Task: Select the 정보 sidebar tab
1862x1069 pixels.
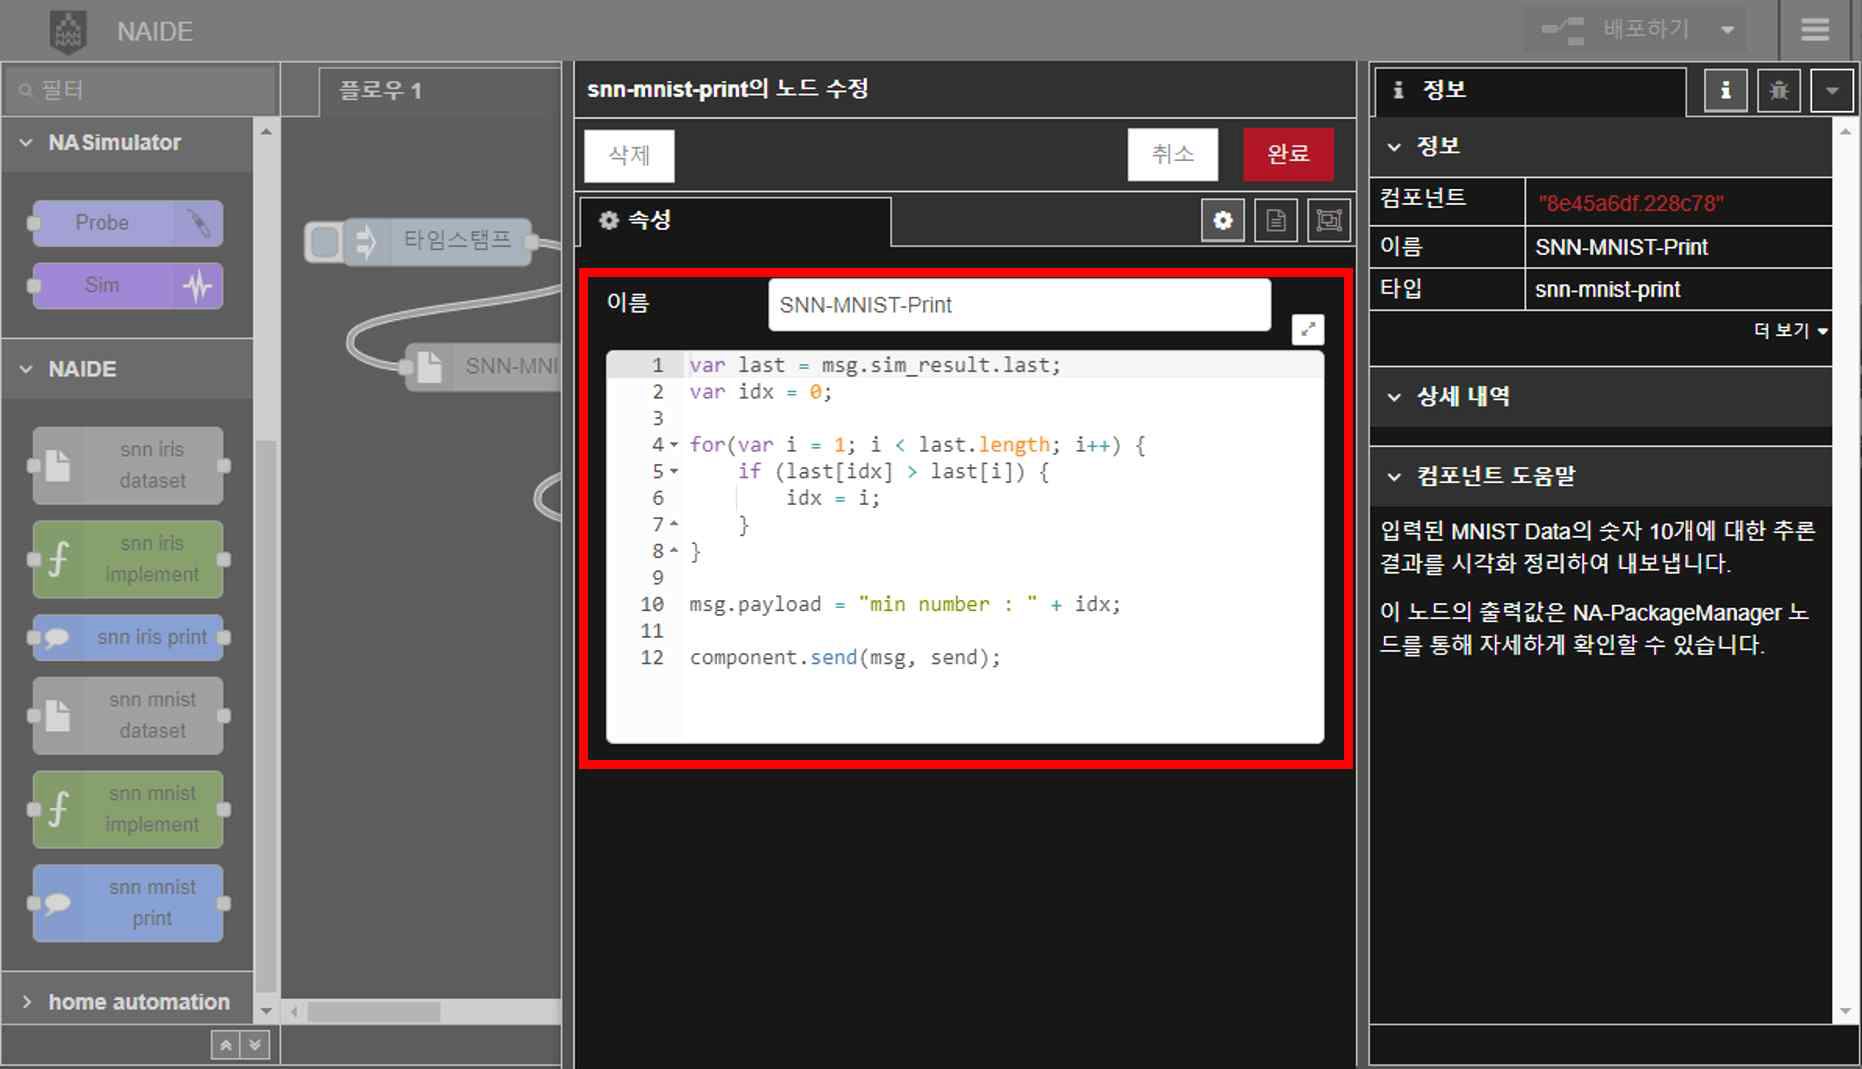Action: [x=1530, y=91]
